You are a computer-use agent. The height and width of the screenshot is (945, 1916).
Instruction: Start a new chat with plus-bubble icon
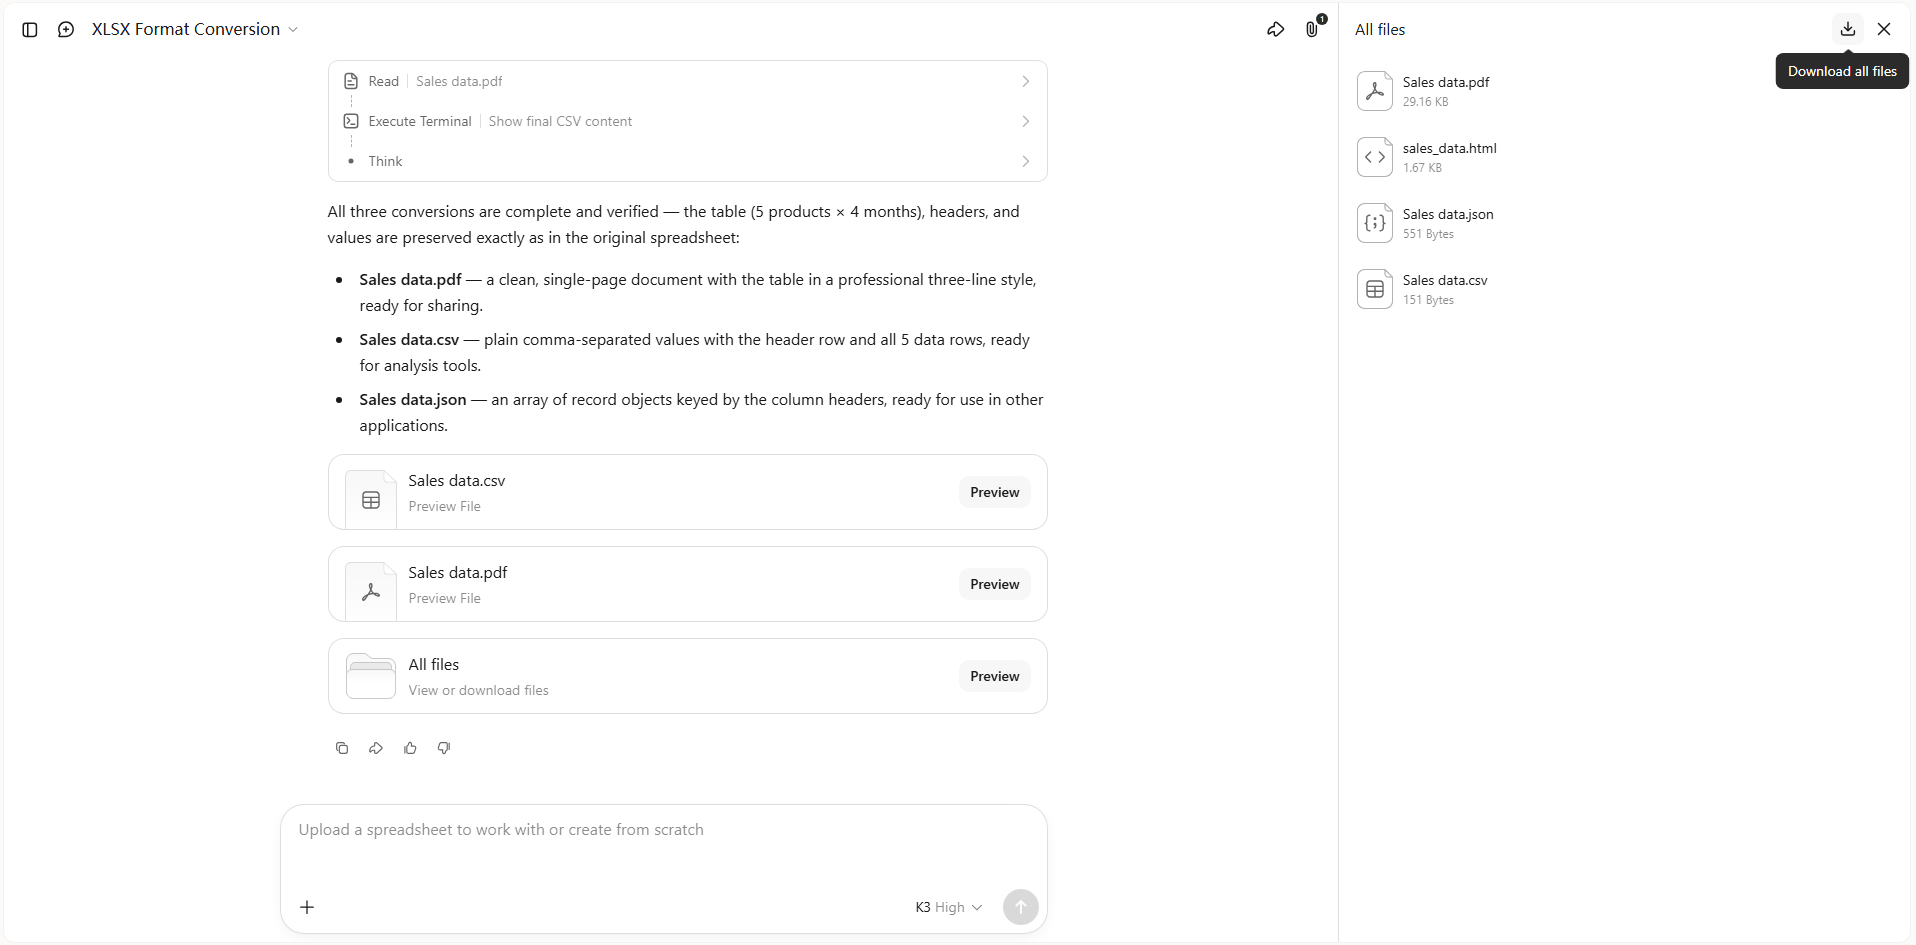click(x=66, y=30)
